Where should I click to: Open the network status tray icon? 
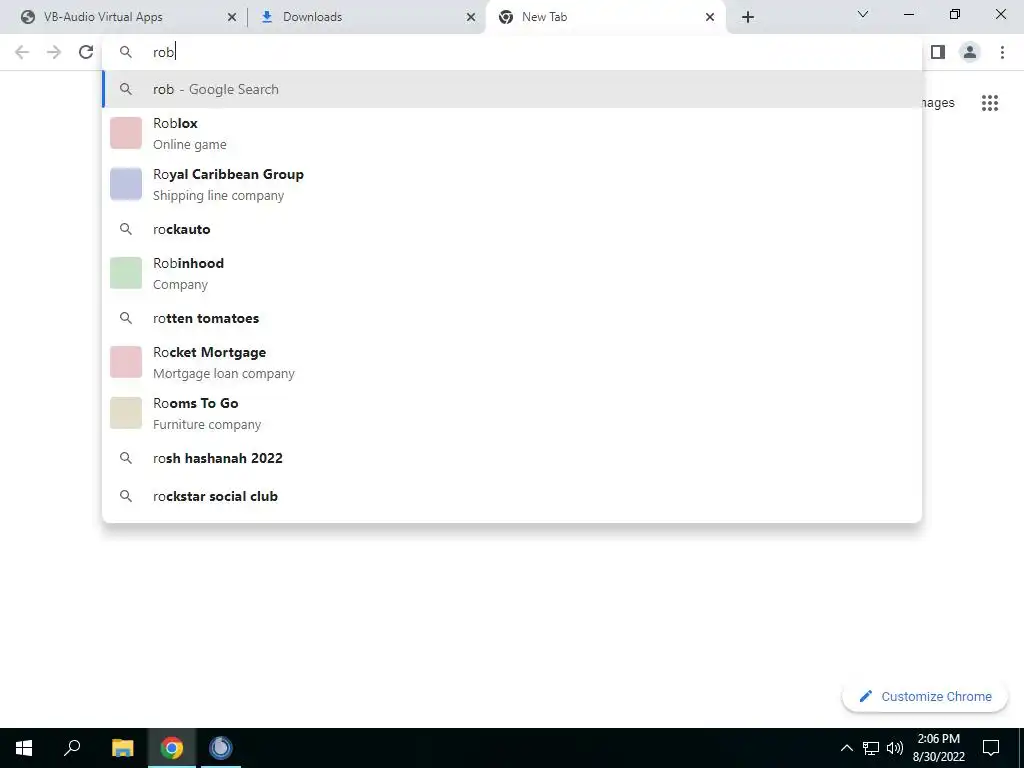[x=871, y=748]
